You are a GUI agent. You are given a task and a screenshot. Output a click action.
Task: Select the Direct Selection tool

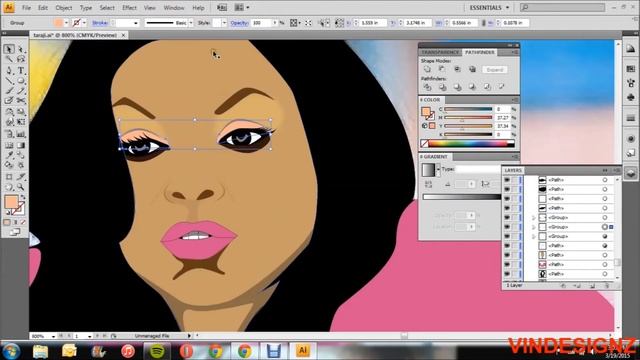(x=21, y=49)
